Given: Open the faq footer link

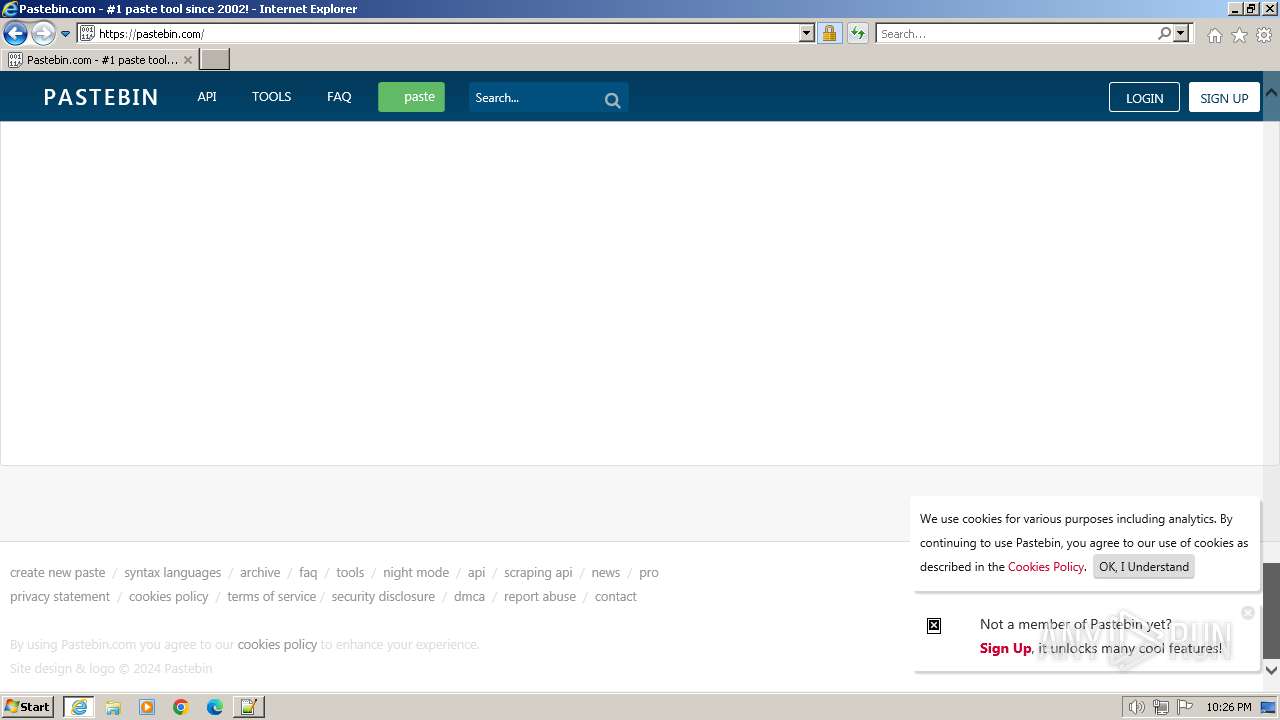Looking at the screenshot, I should [x=308, y=573].
